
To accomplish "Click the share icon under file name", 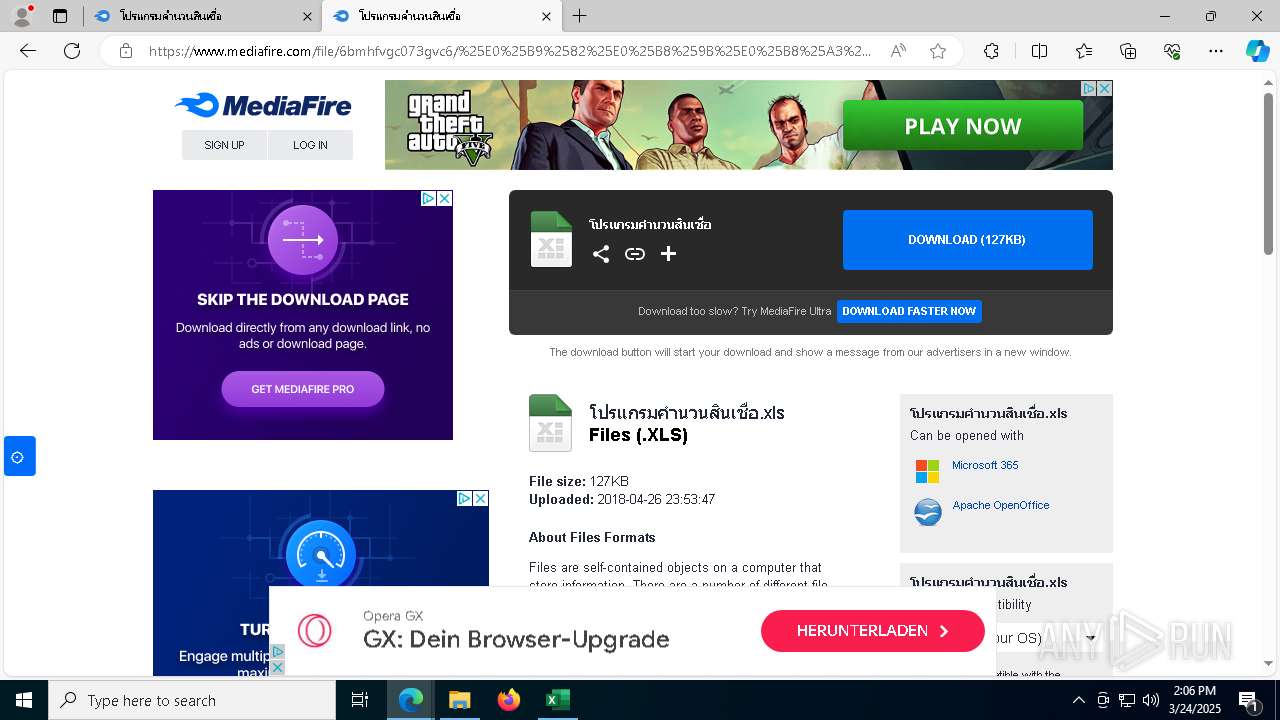I will [601, 254].
